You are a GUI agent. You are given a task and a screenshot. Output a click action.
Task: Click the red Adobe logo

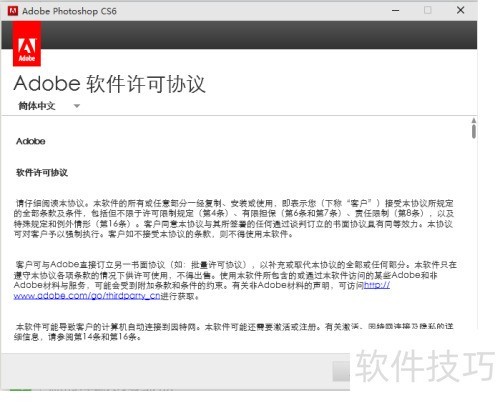point(27,44)
